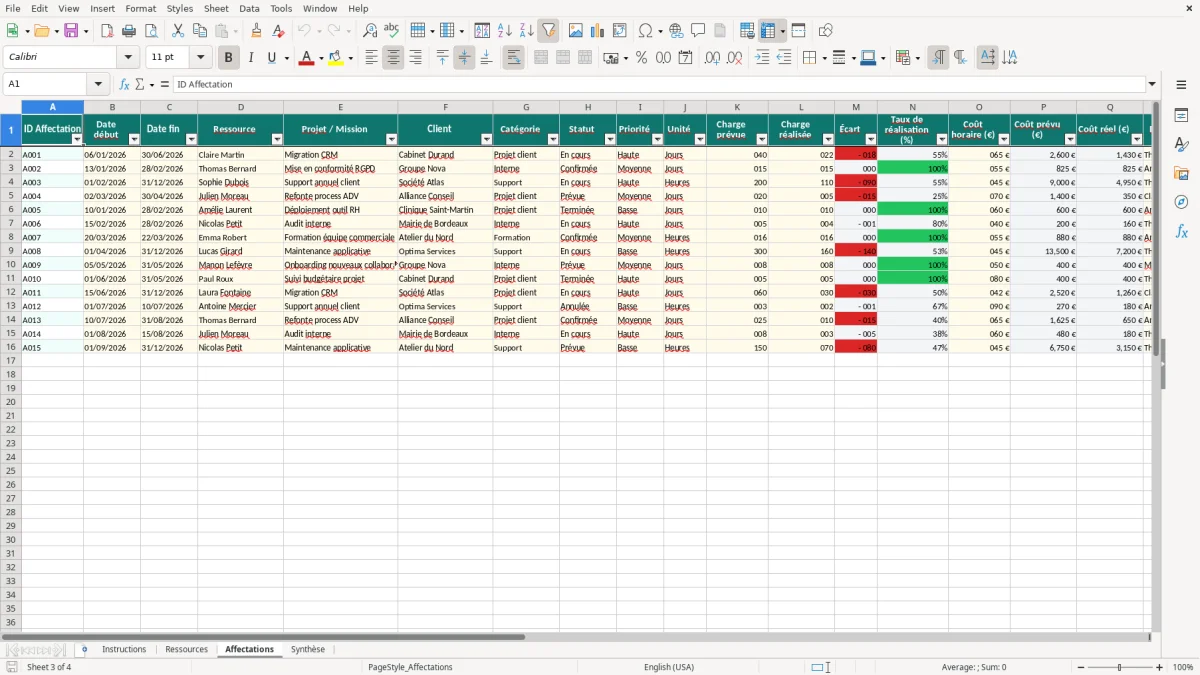Apply Percent number format
This screenshot has width=1200, height=675.
click(641, 58)
